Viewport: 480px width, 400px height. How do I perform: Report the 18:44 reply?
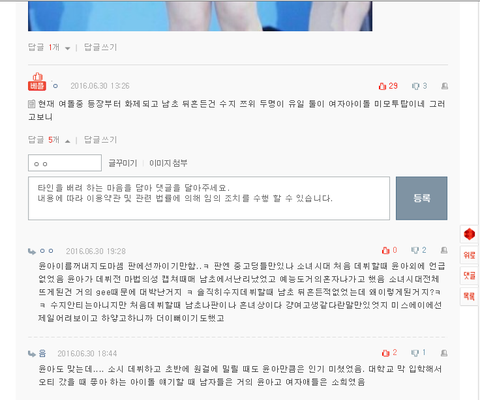click(444, 353)
